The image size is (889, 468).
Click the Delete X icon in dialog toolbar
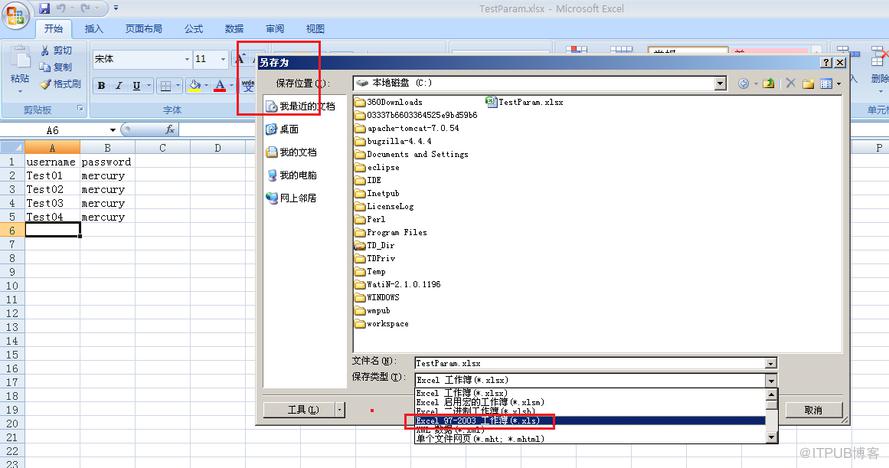tap(790, 83)
